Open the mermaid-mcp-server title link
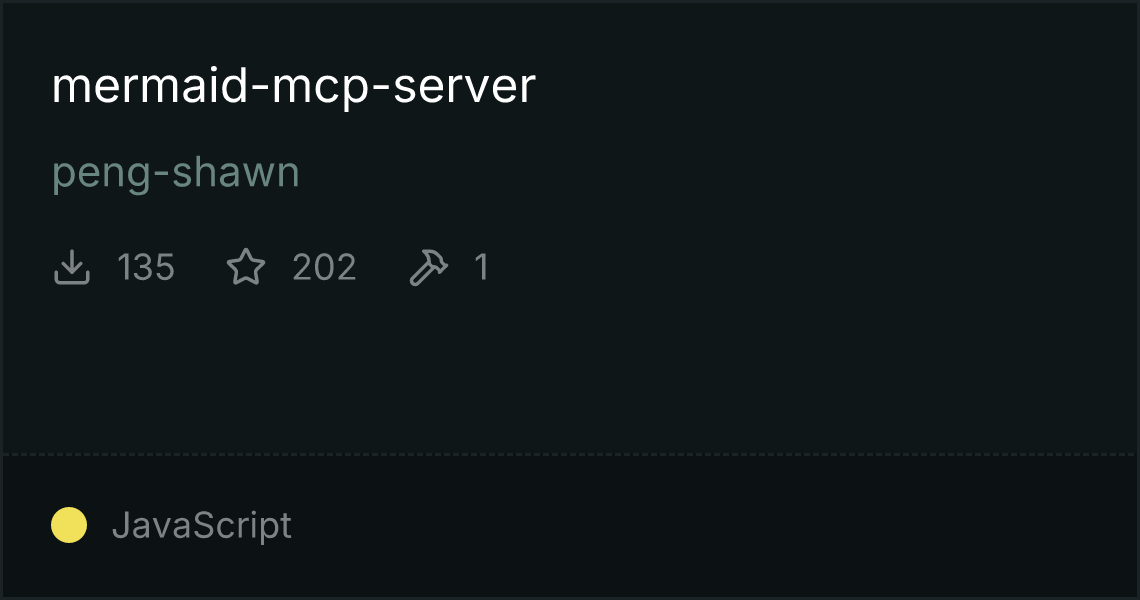This screenshot has width=1140, height=600. (294, 87)
